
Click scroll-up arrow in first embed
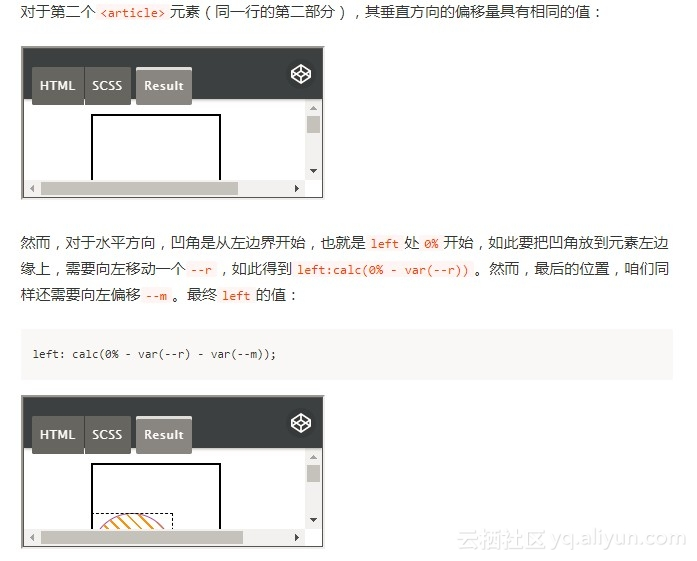pos(313,108)
